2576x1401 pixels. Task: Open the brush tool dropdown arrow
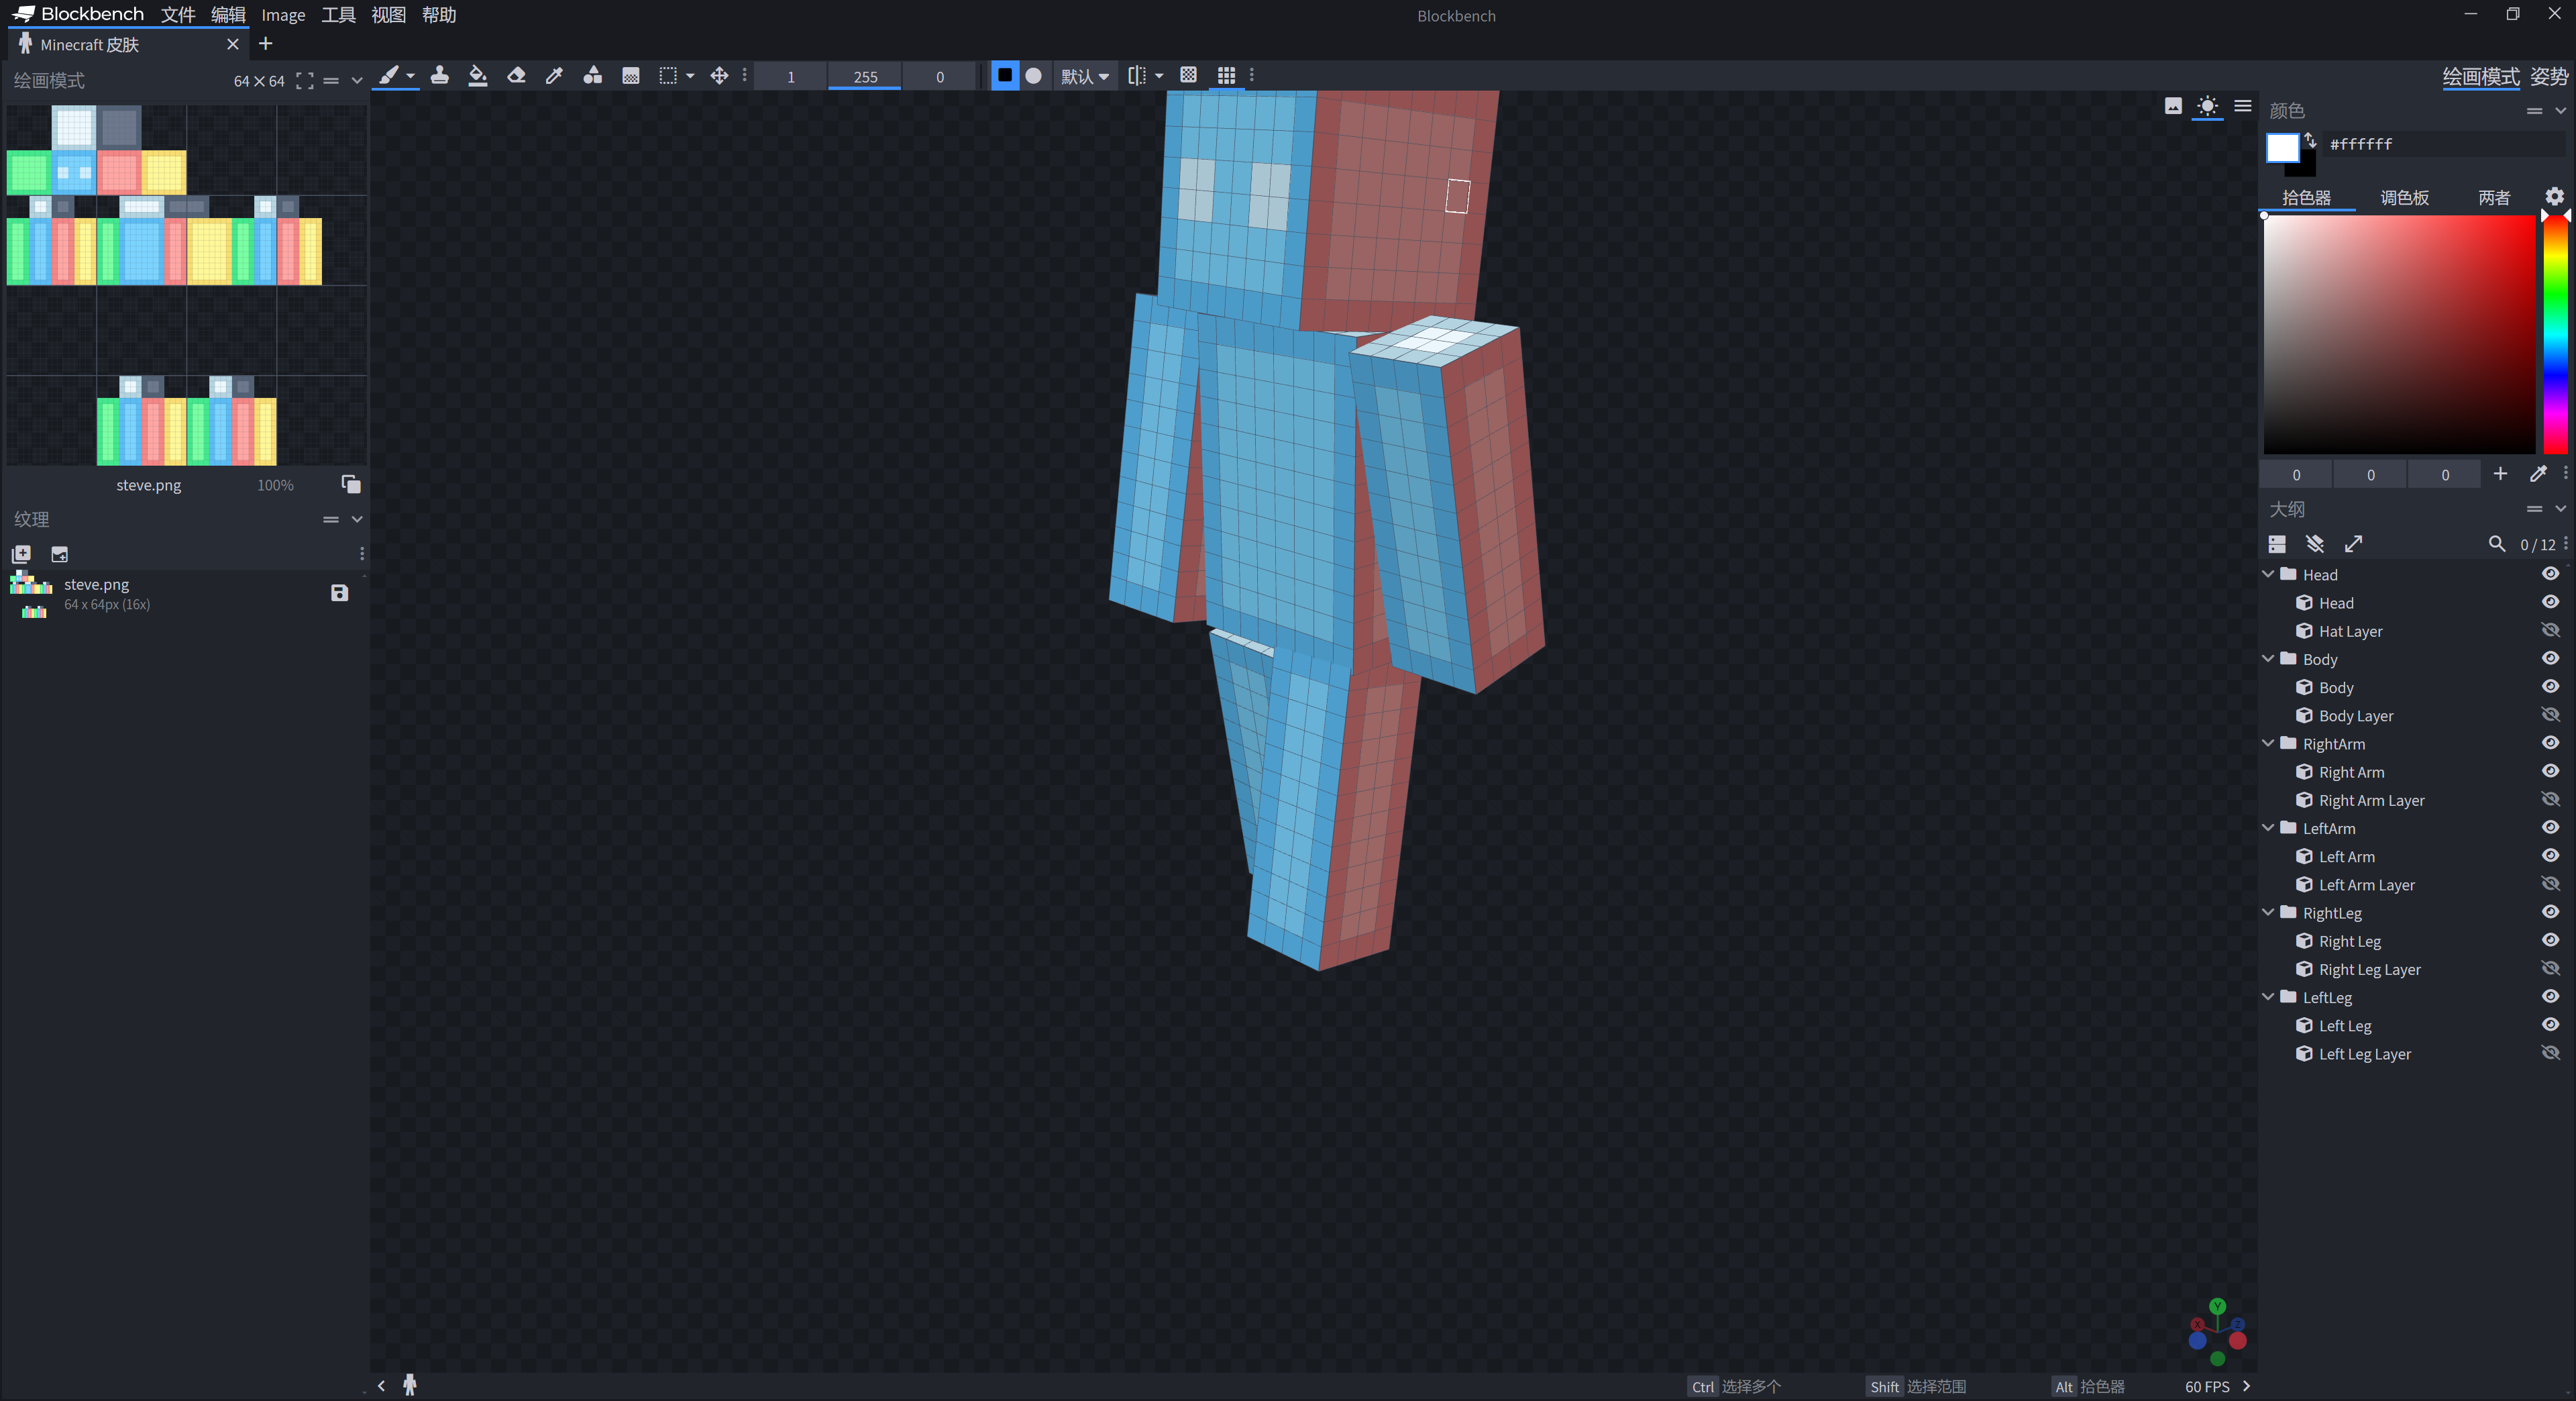click(410, 76)
